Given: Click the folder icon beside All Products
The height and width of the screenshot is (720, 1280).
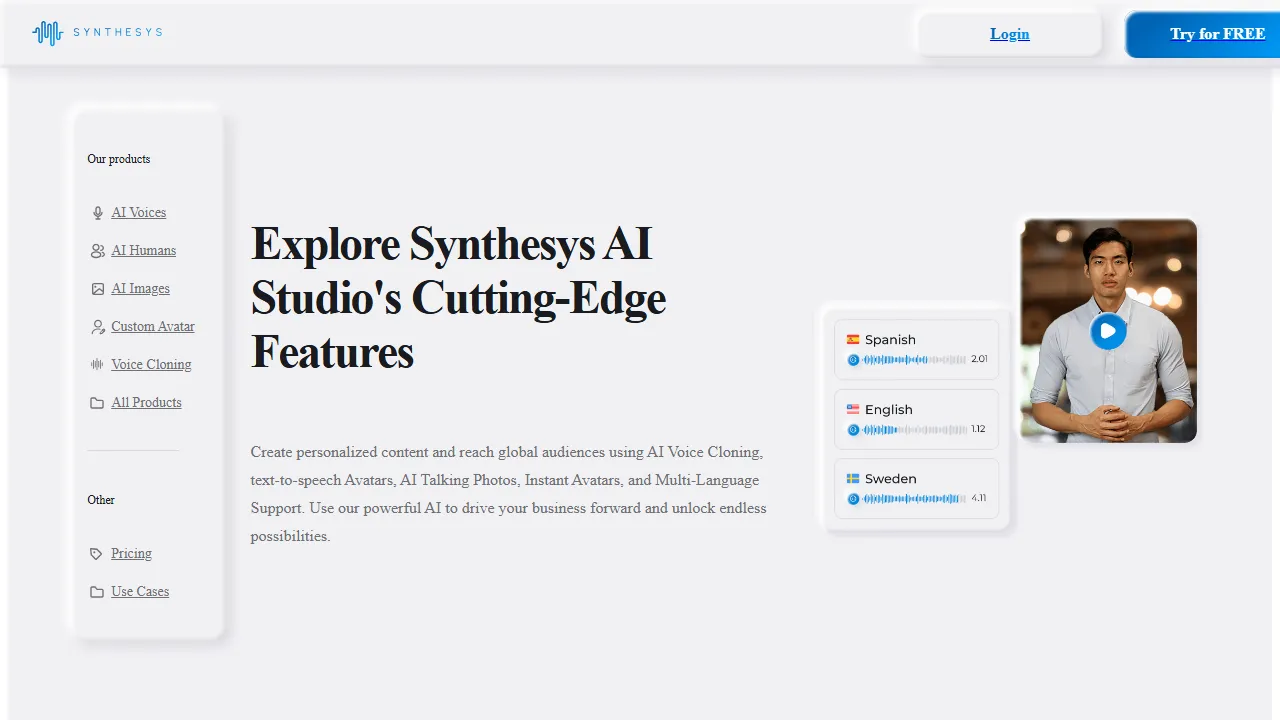Looking at the screenshot, I should pyautogui.click(x=97, y=403).
